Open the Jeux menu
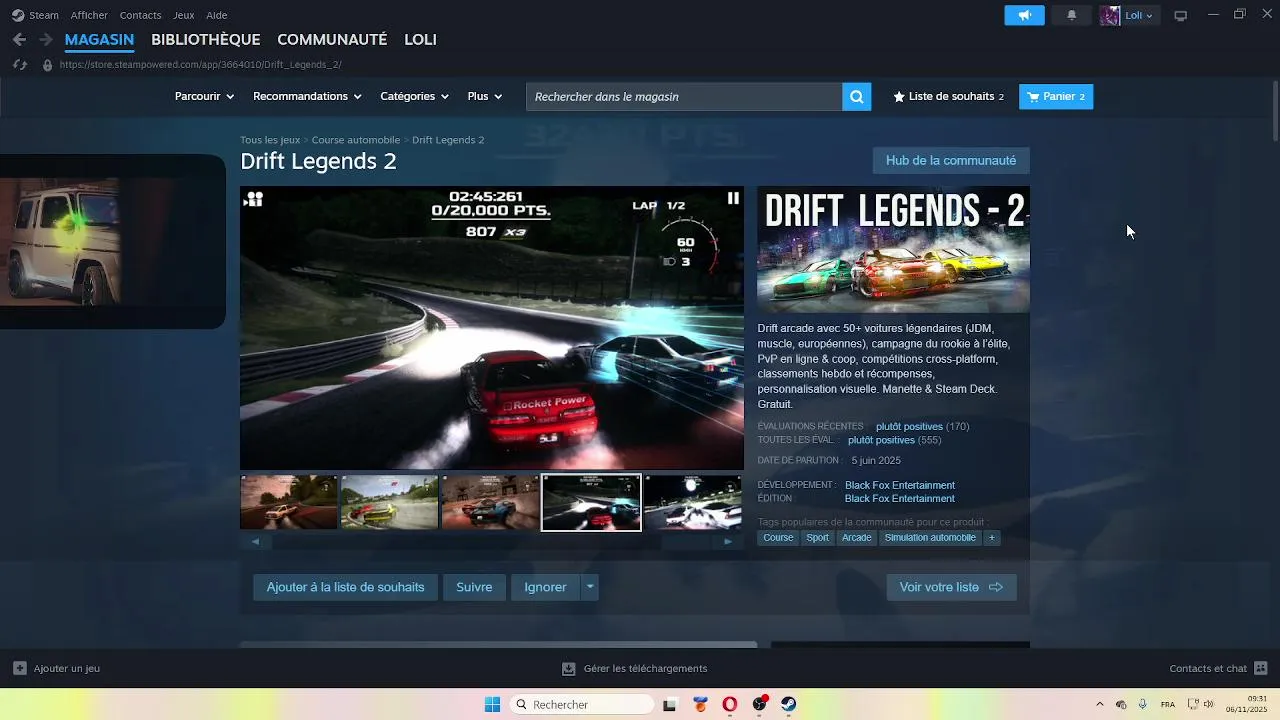1280x720 pixels. point(183,15)
